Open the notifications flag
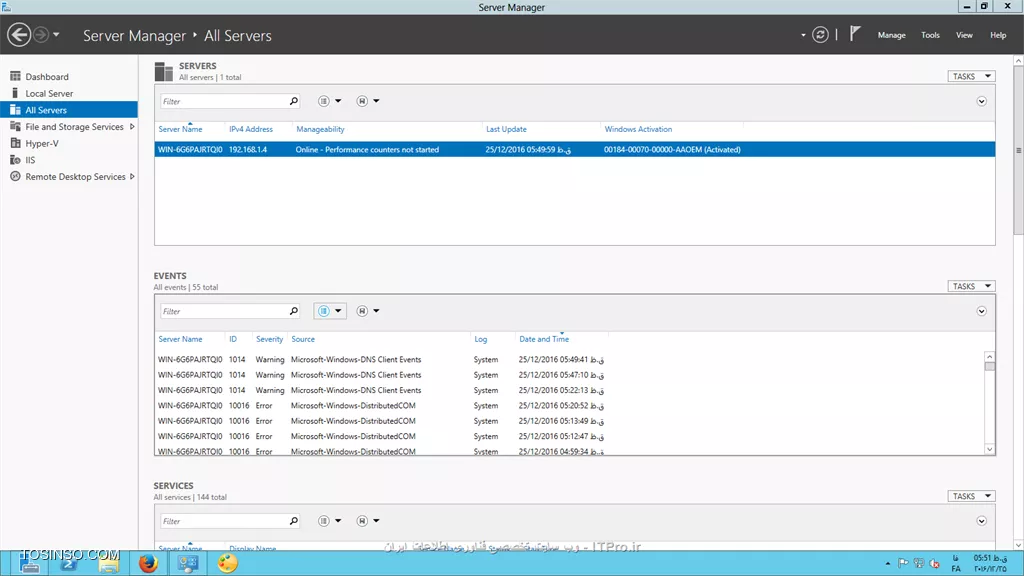This screenshot has height=576, width=1024. [855, 33]
